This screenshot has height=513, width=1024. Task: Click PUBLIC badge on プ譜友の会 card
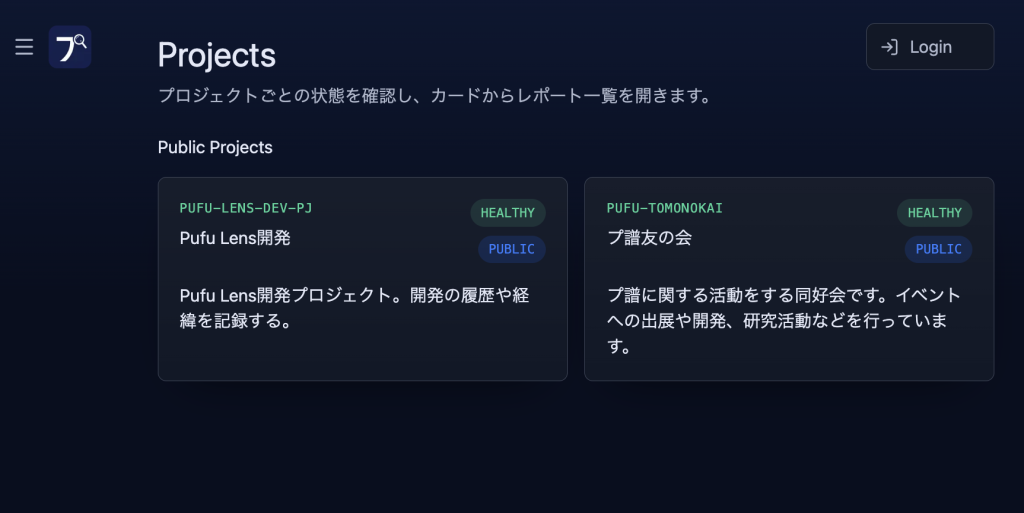[x=938, y=249]
